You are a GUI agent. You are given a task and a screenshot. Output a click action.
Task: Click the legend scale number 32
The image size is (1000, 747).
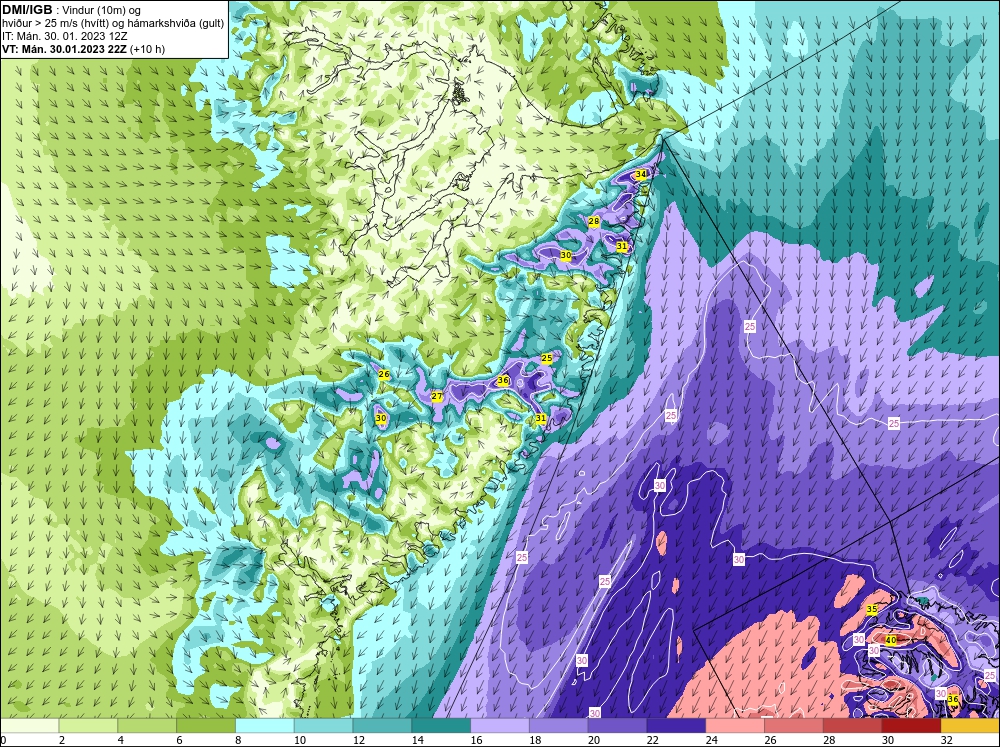[947, 740]
